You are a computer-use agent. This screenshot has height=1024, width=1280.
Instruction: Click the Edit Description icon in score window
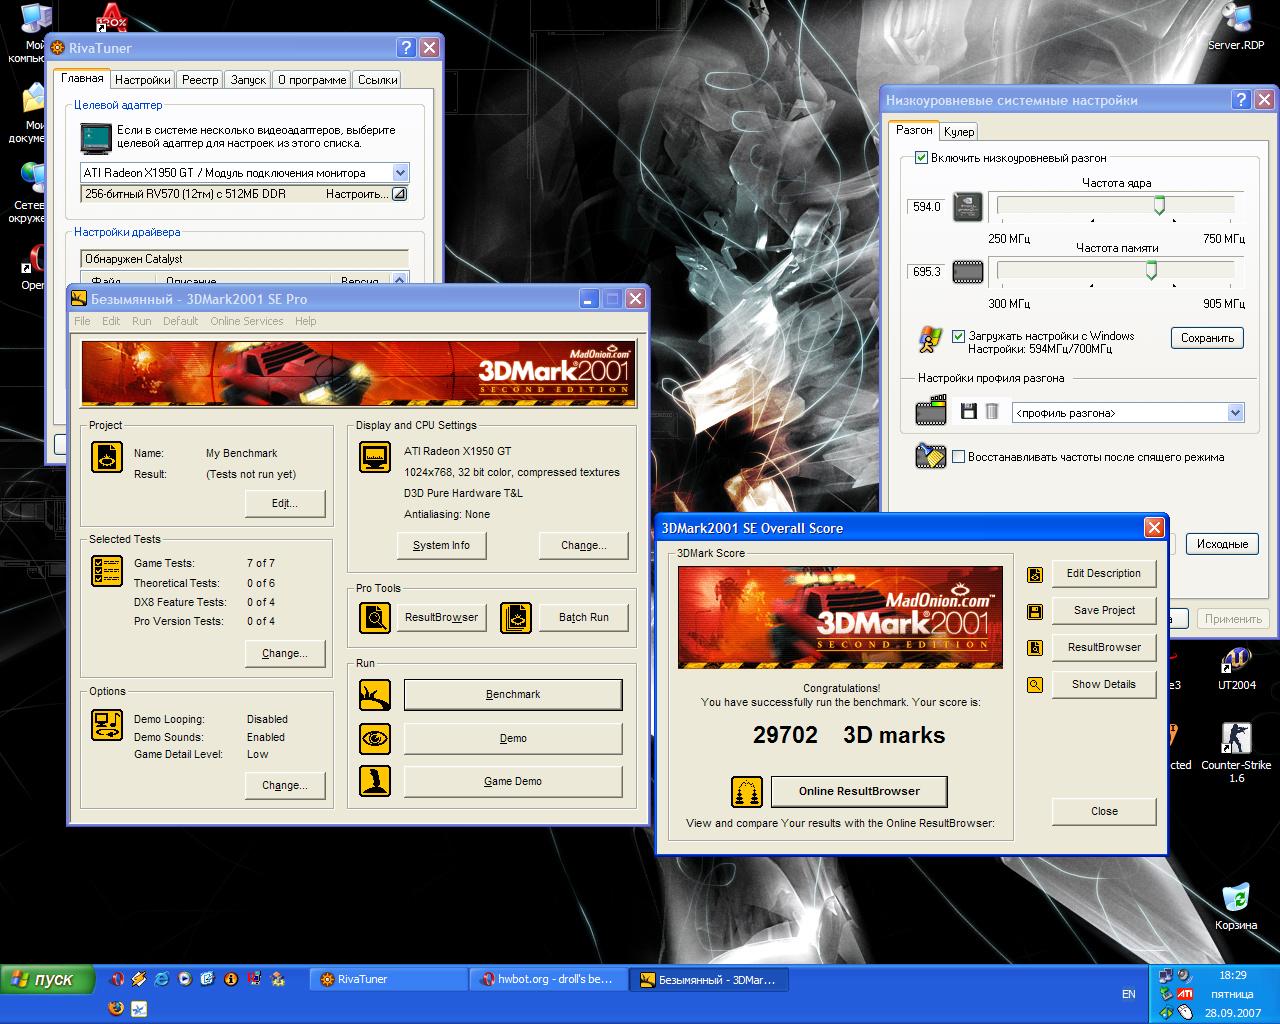coord(1035,574)
